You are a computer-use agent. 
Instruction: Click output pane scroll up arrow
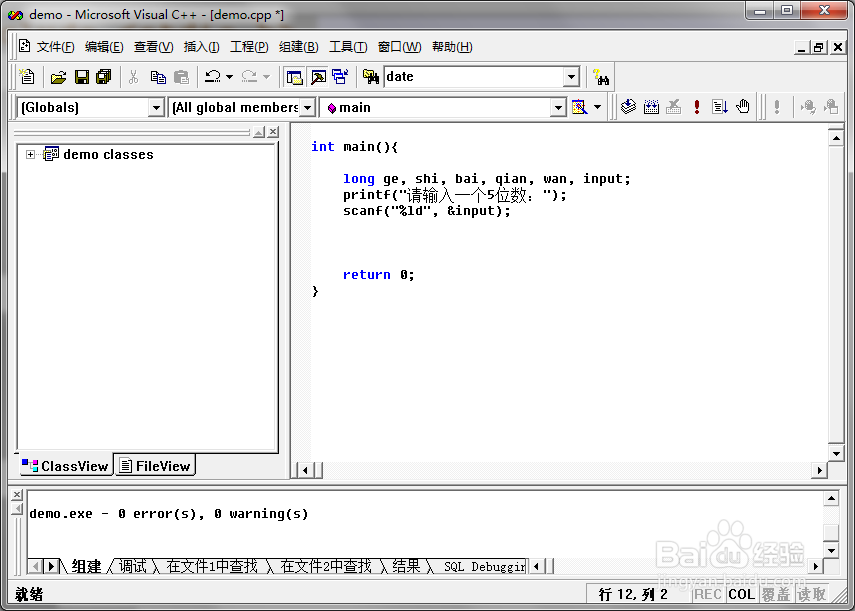[831, 498]
